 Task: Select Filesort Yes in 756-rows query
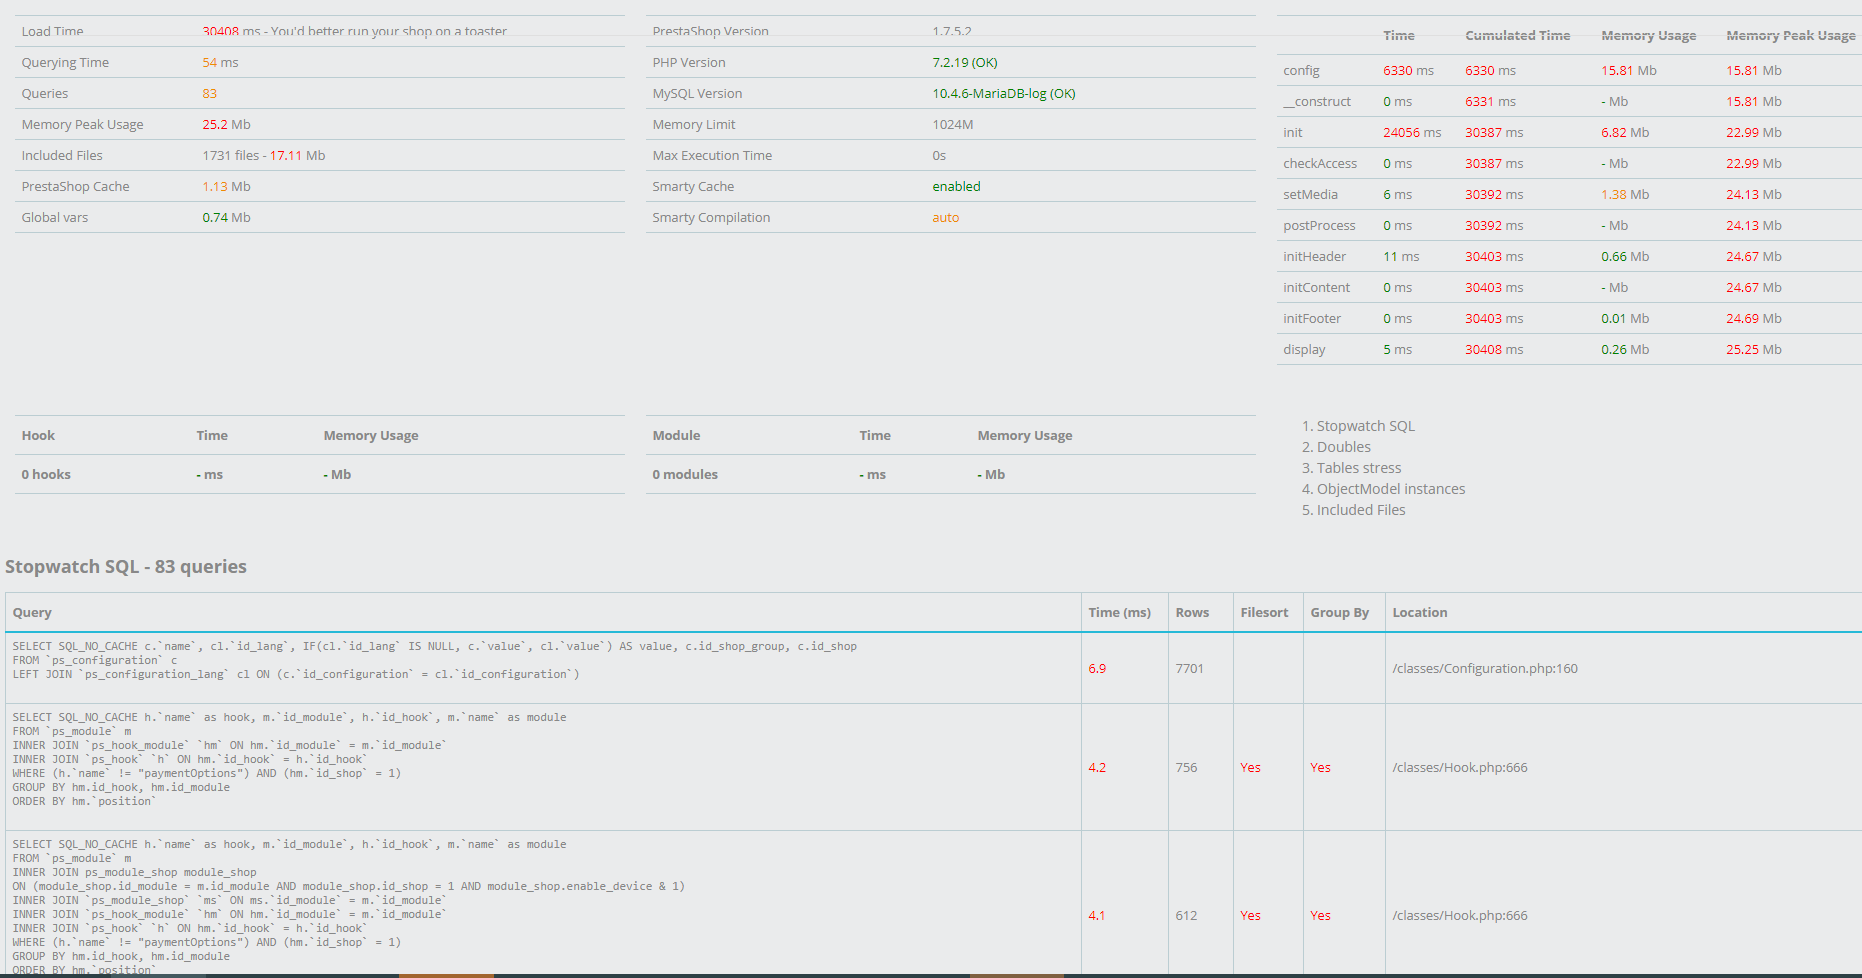click(x=1250, y=767)
